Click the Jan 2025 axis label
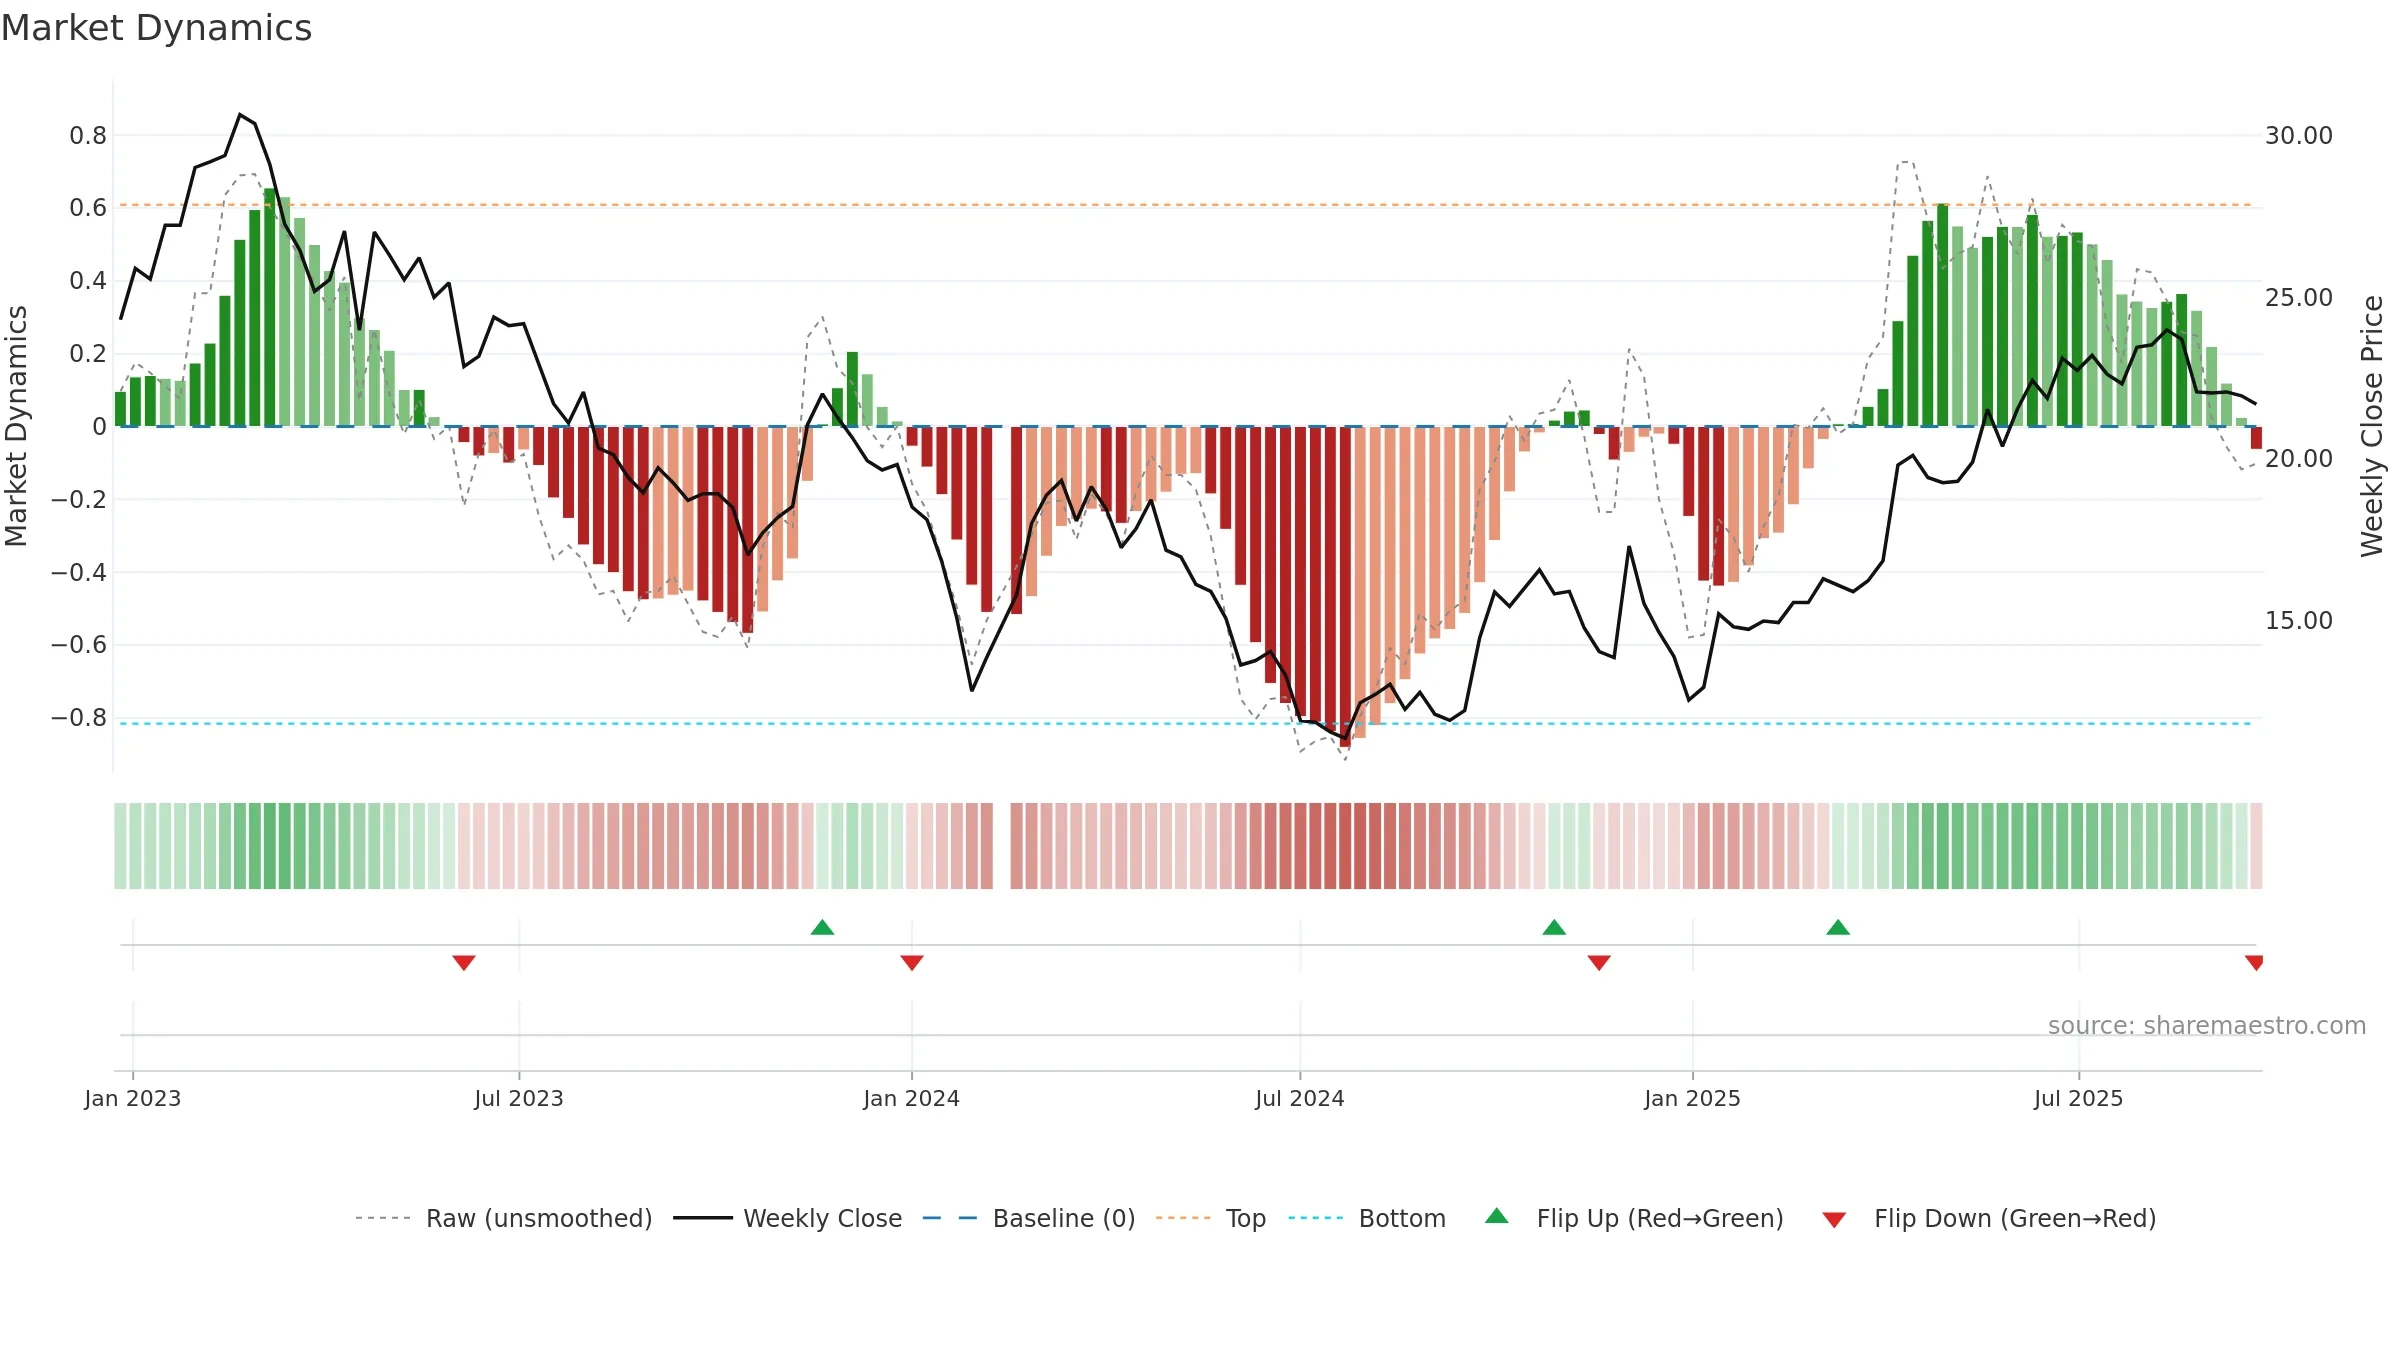 tap(1693, 1098)
